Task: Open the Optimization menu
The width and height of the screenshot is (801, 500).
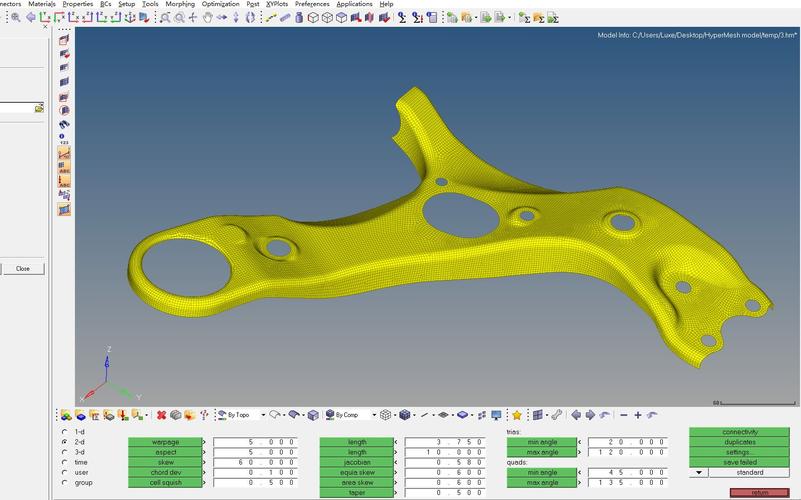Action: [x=220, y=4]
